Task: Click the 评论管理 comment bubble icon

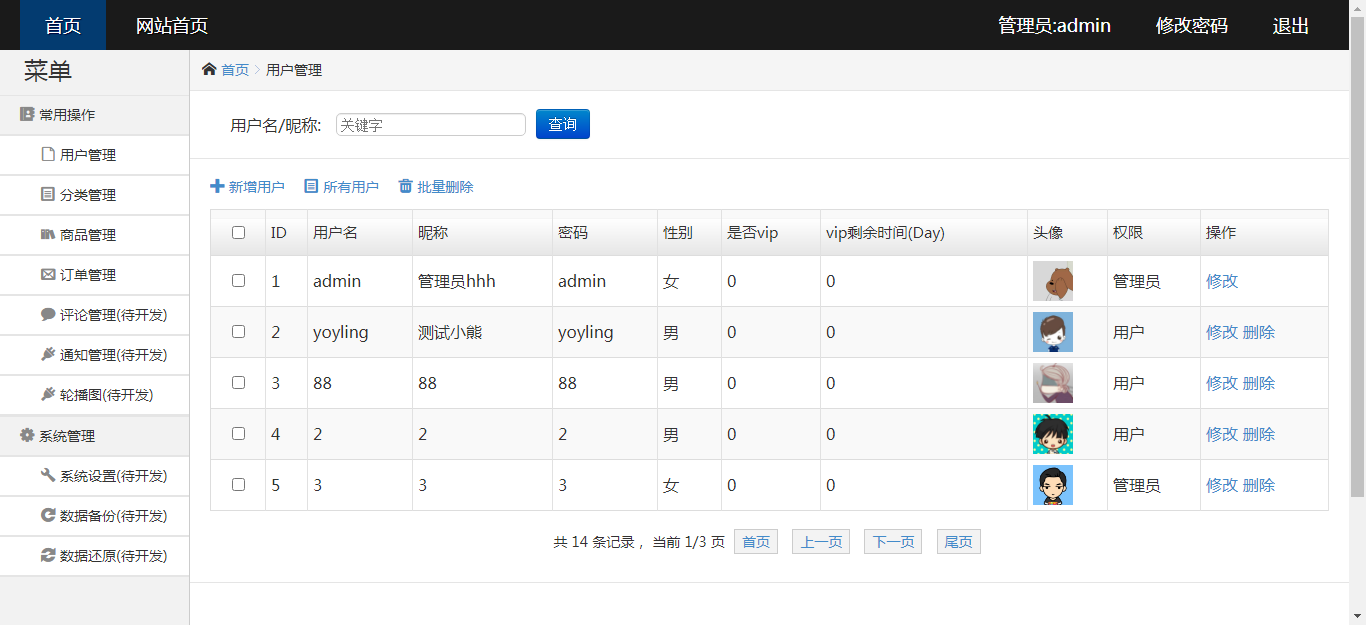Action: tap(48, 314)
